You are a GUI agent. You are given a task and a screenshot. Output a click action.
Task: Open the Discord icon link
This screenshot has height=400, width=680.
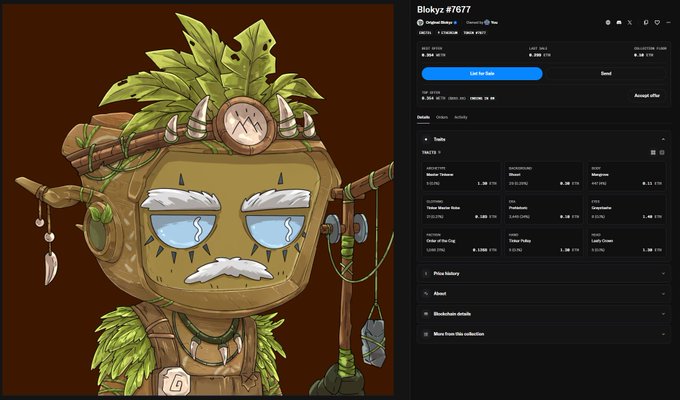coord(619,23)
